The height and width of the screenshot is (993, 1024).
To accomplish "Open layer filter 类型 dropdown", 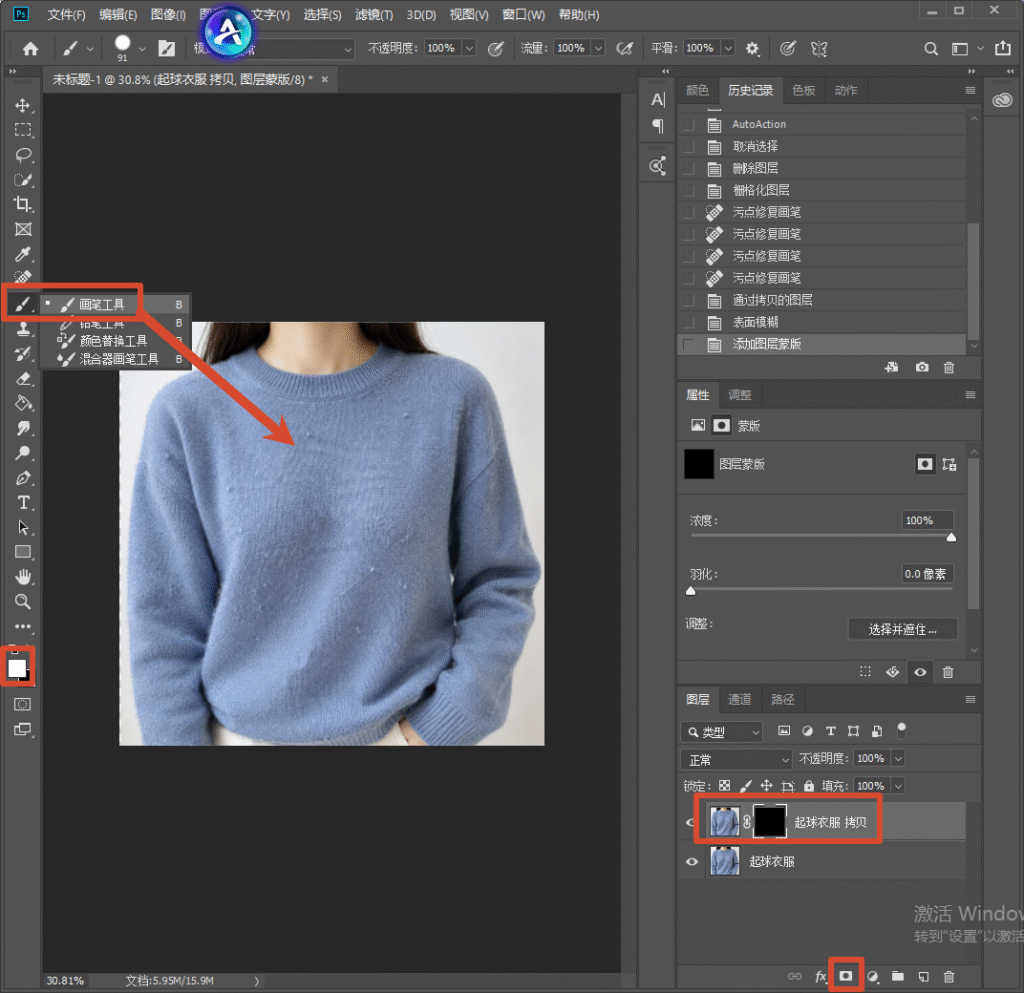I will [722, 732].
